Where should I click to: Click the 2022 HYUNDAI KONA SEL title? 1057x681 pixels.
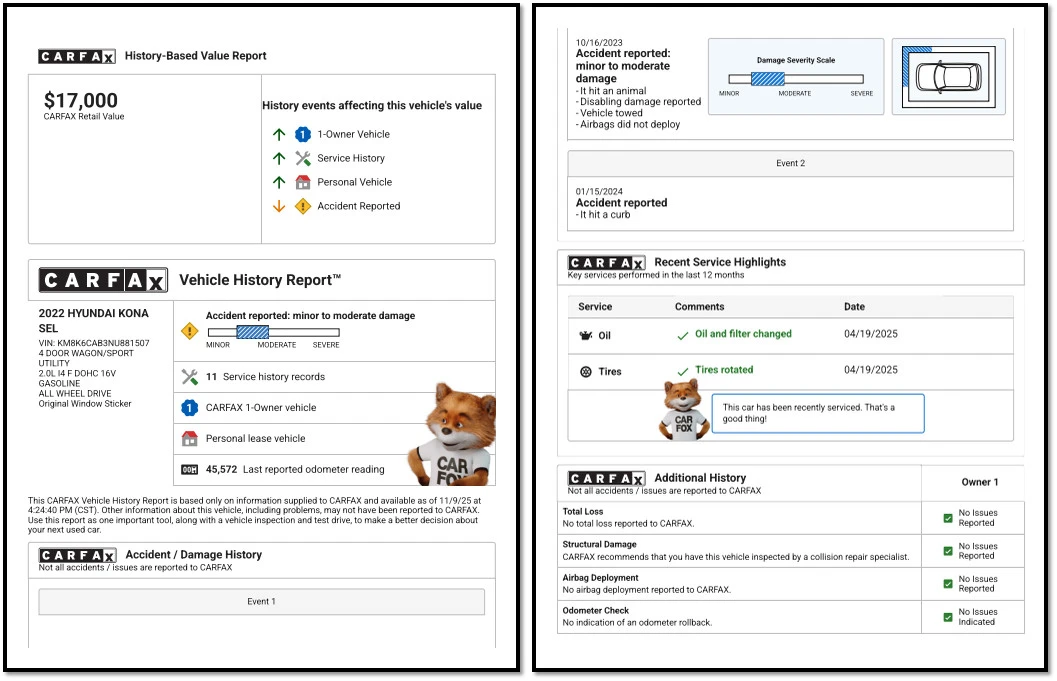tap(94, 321)
